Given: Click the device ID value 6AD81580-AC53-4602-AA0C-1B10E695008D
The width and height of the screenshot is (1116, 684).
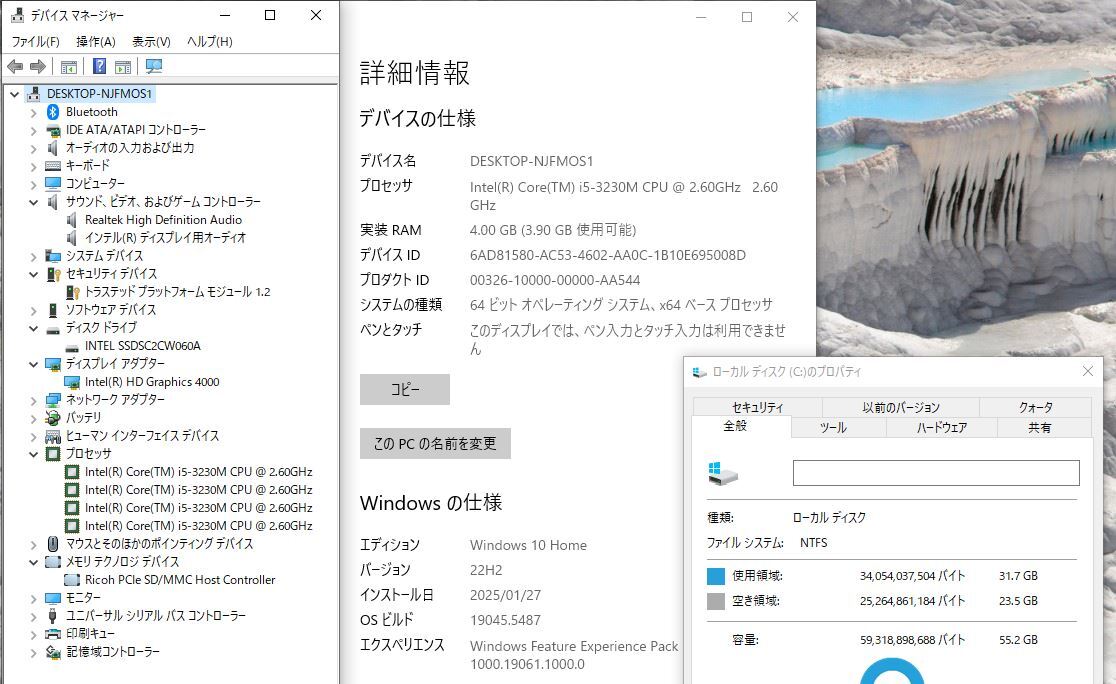Looking at the screenshot, I should pyautogui.click(x=608, y=255).
